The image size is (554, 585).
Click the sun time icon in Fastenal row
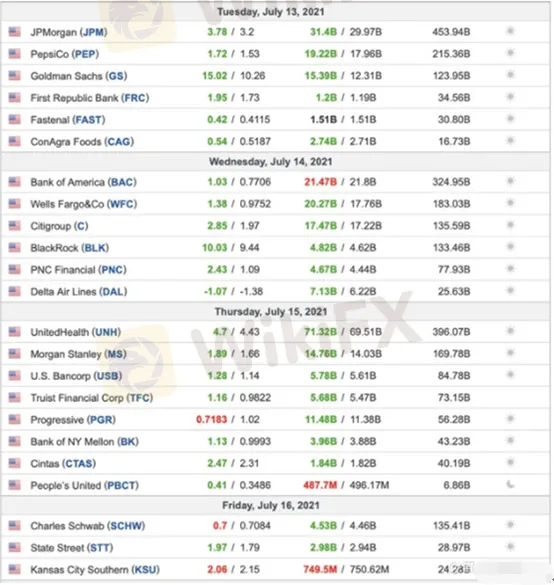click(x=510, y=119)
